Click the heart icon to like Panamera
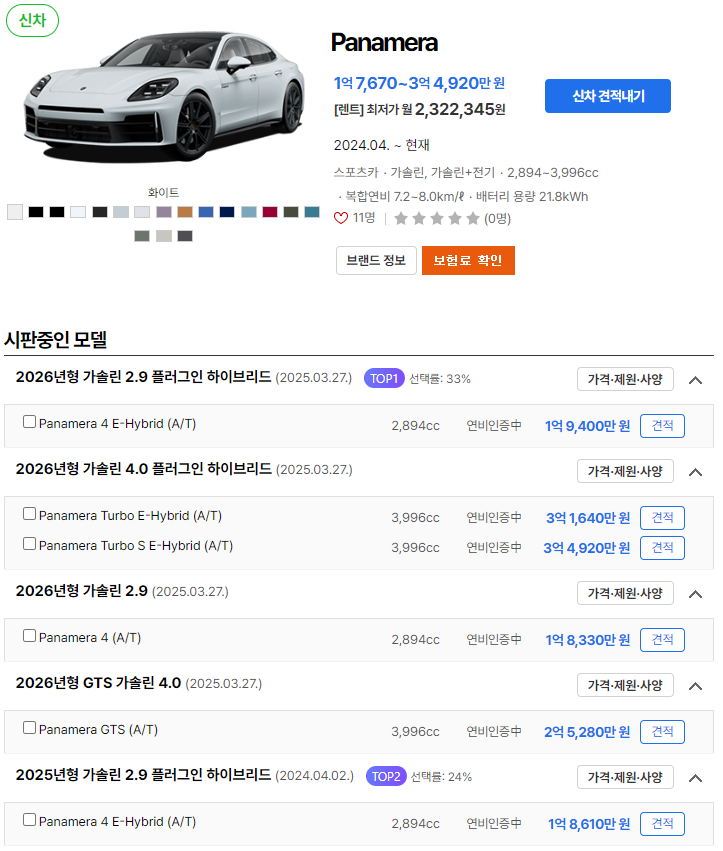This screenshot has height=851, width=723. 340,218
